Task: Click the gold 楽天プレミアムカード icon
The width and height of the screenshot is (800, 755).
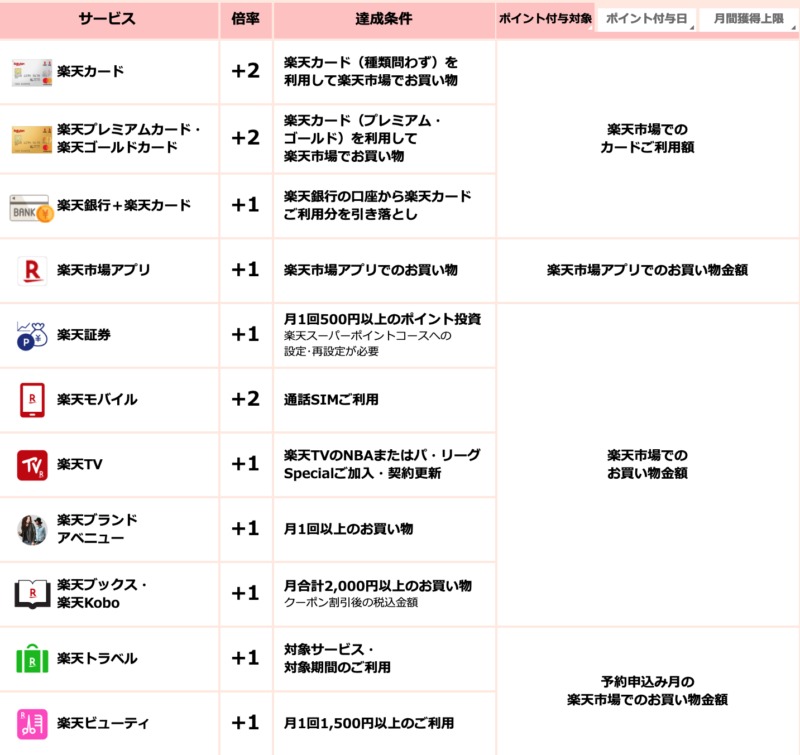Action: (x=32, y=140)
